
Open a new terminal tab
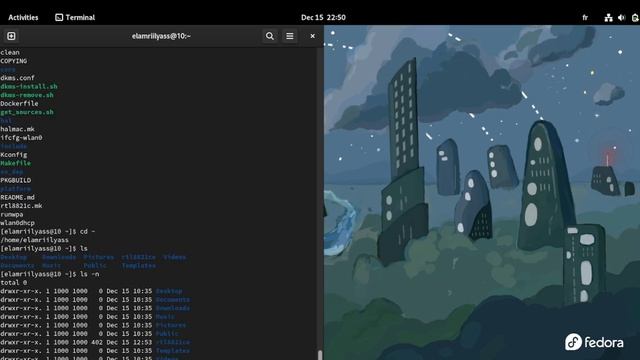(x=11, y=36)
